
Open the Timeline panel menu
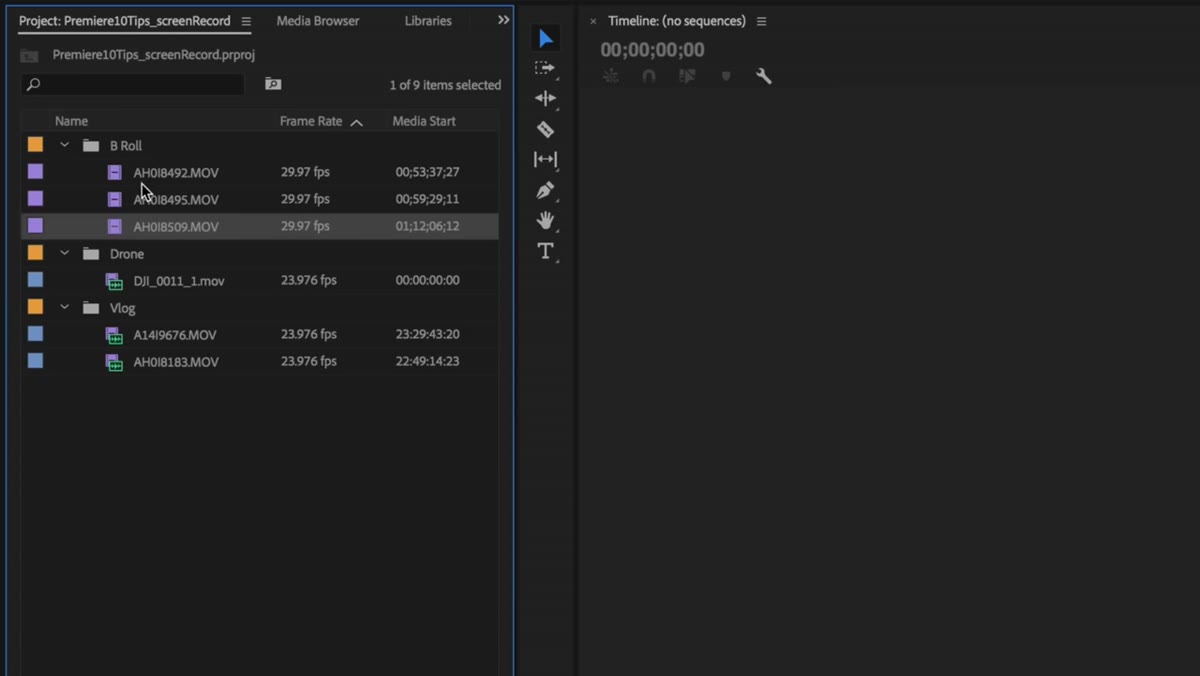[x=762, y=21]
